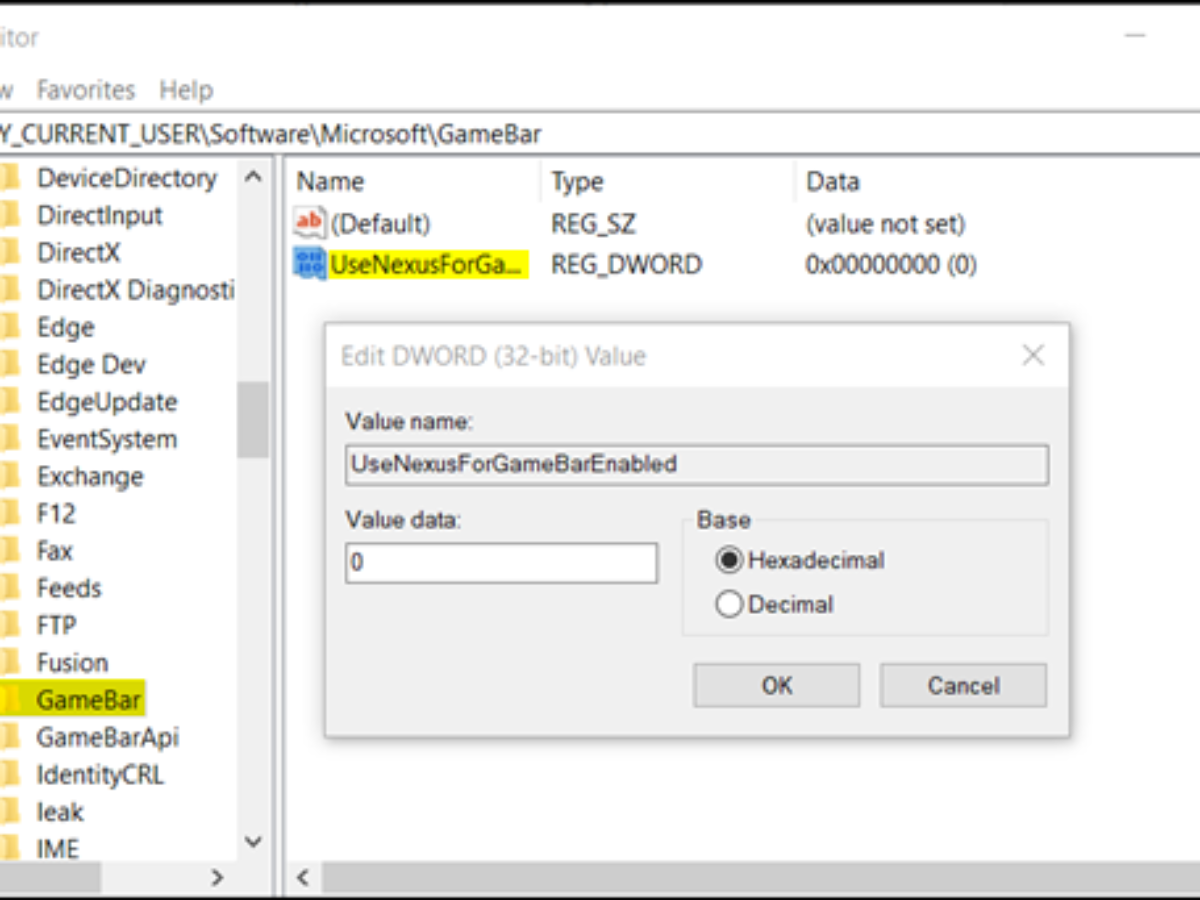Click the (Default) string value icon
Viewport: 1200px width, 900px height.
click(x=310, y=222)
